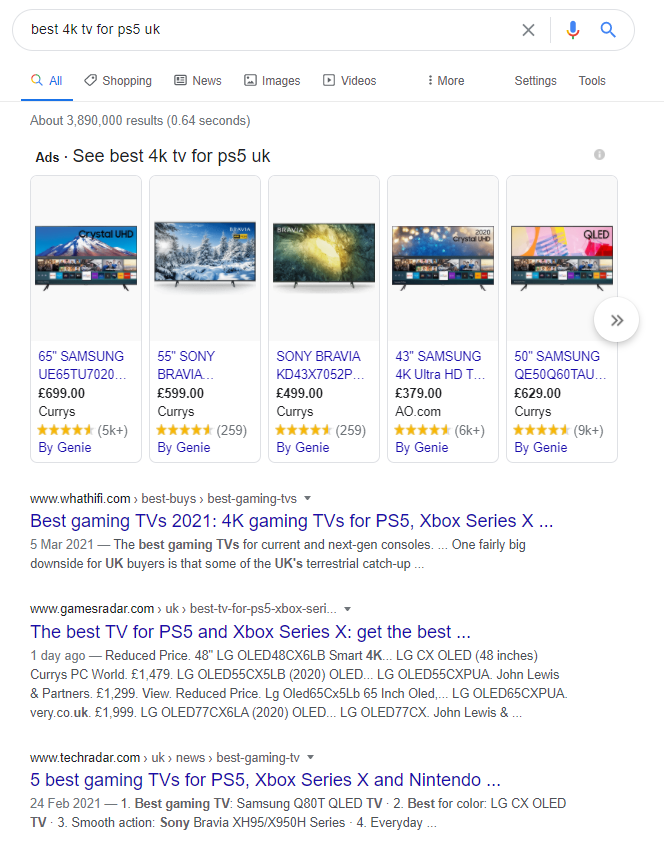Open the 55" SONY BRAVIA product link
664x853 pixels.
[186, 365]
